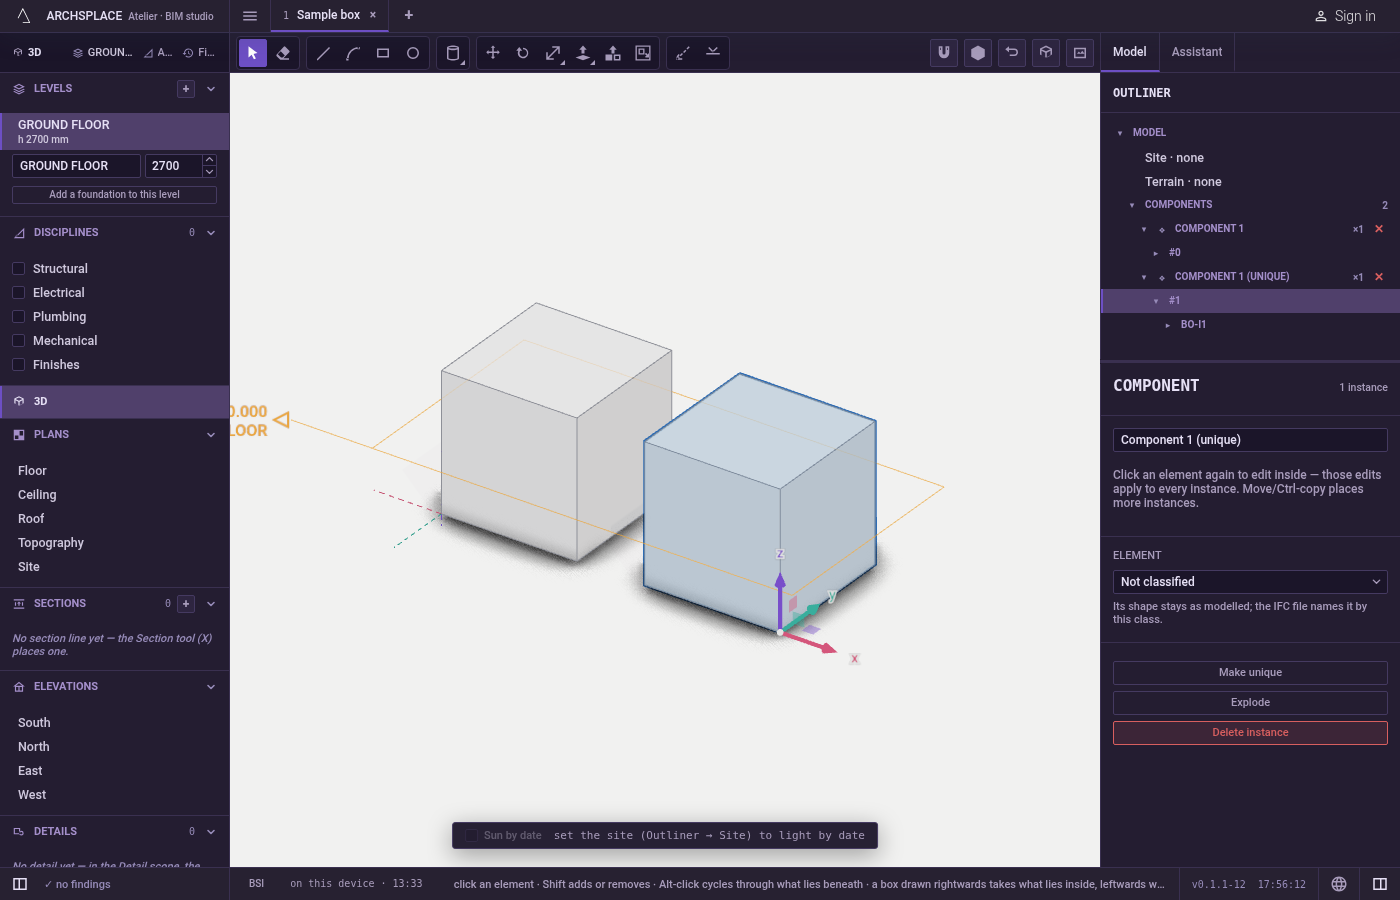Activate the Move tool
1400x900 pixels.
pyautogui.click(x=493, y=53)
